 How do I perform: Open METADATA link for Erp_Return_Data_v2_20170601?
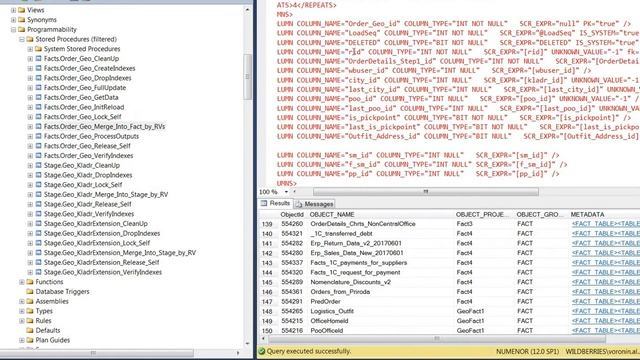pos(606,243)
